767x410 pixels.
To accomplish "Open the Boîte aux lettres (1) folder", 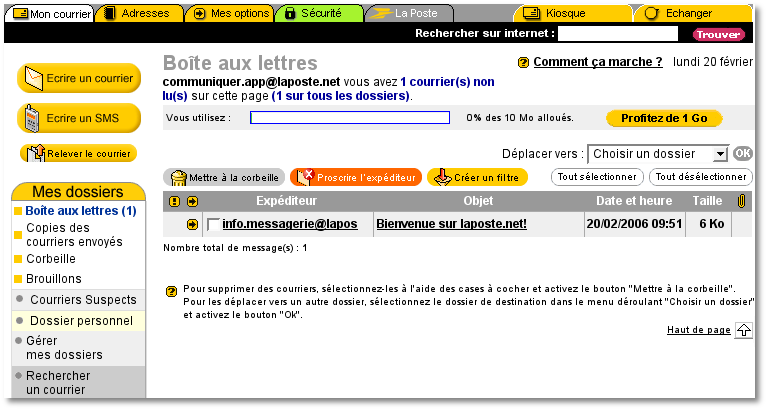I will pos(81,211).
